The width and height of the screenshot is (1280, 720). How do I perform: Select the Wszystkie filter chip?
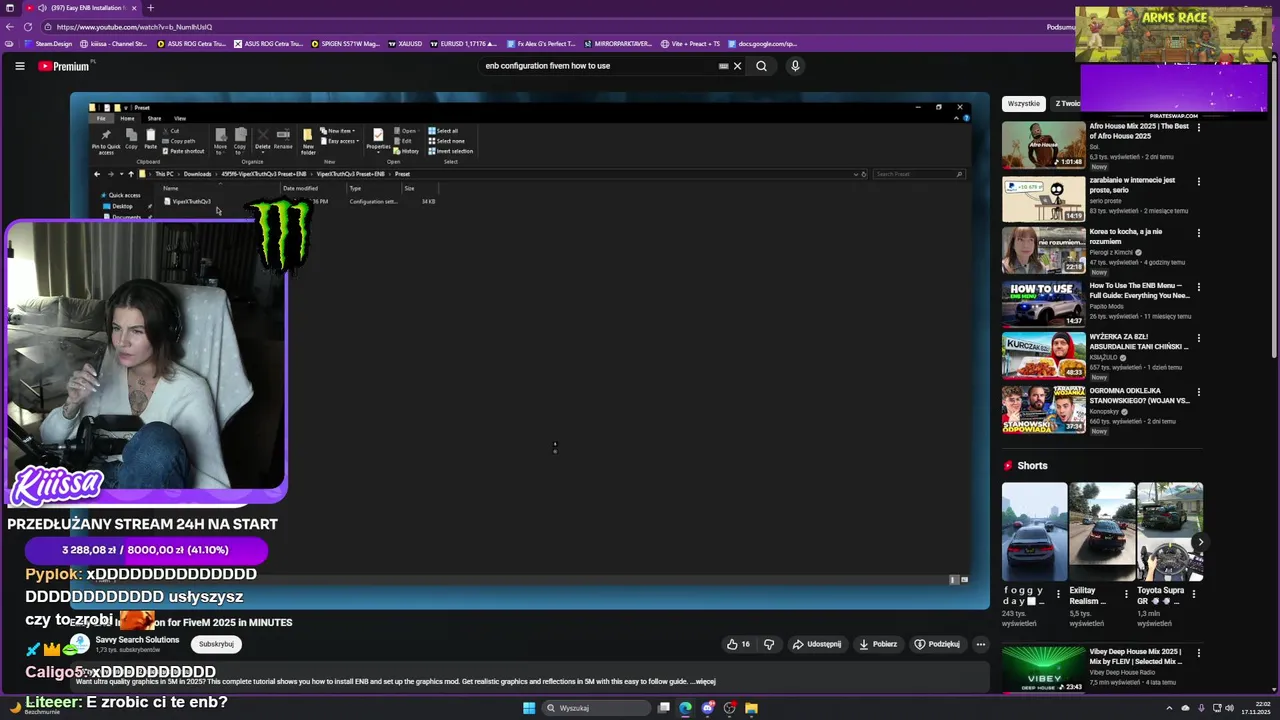(x=1023, y=103)
